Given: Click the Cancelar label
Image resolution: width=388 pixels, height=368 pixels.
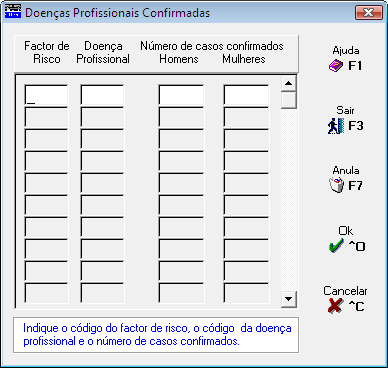Looking at the screenshot, I should pos(345,291).
